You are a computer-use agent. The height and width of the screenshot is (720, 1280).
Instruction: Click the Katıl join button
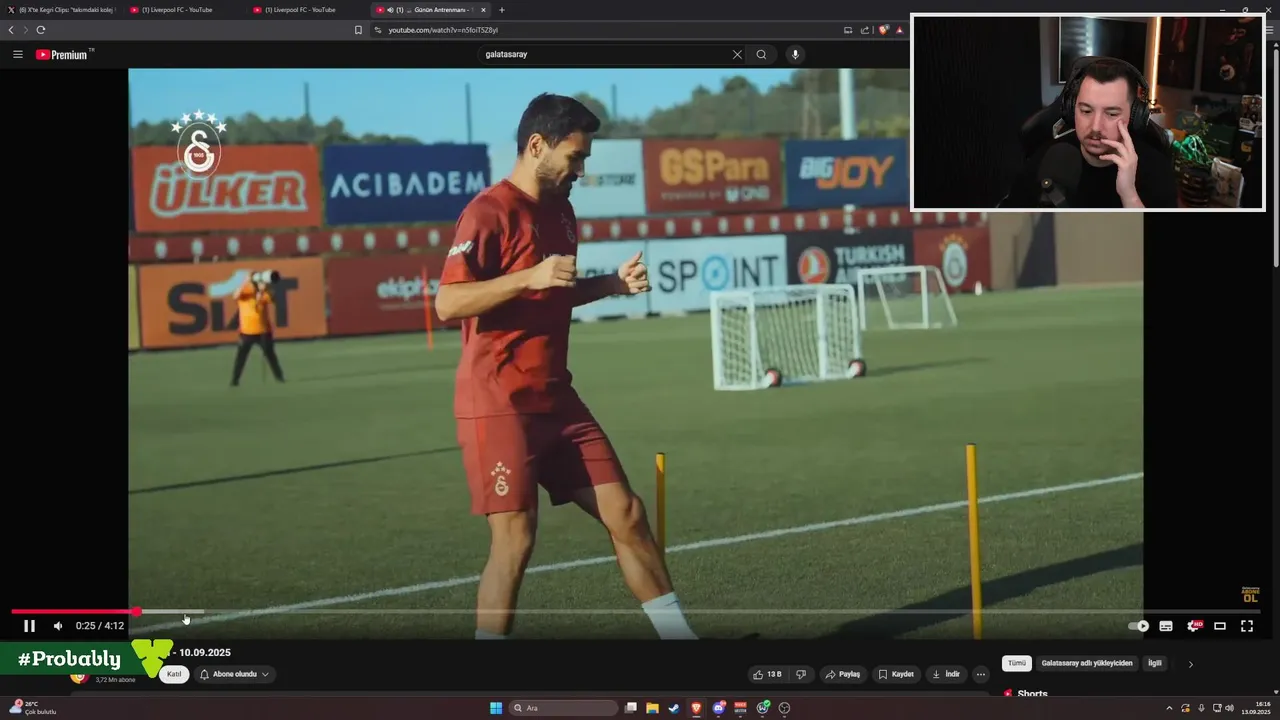pyautogui.click(x=174, y=674)
